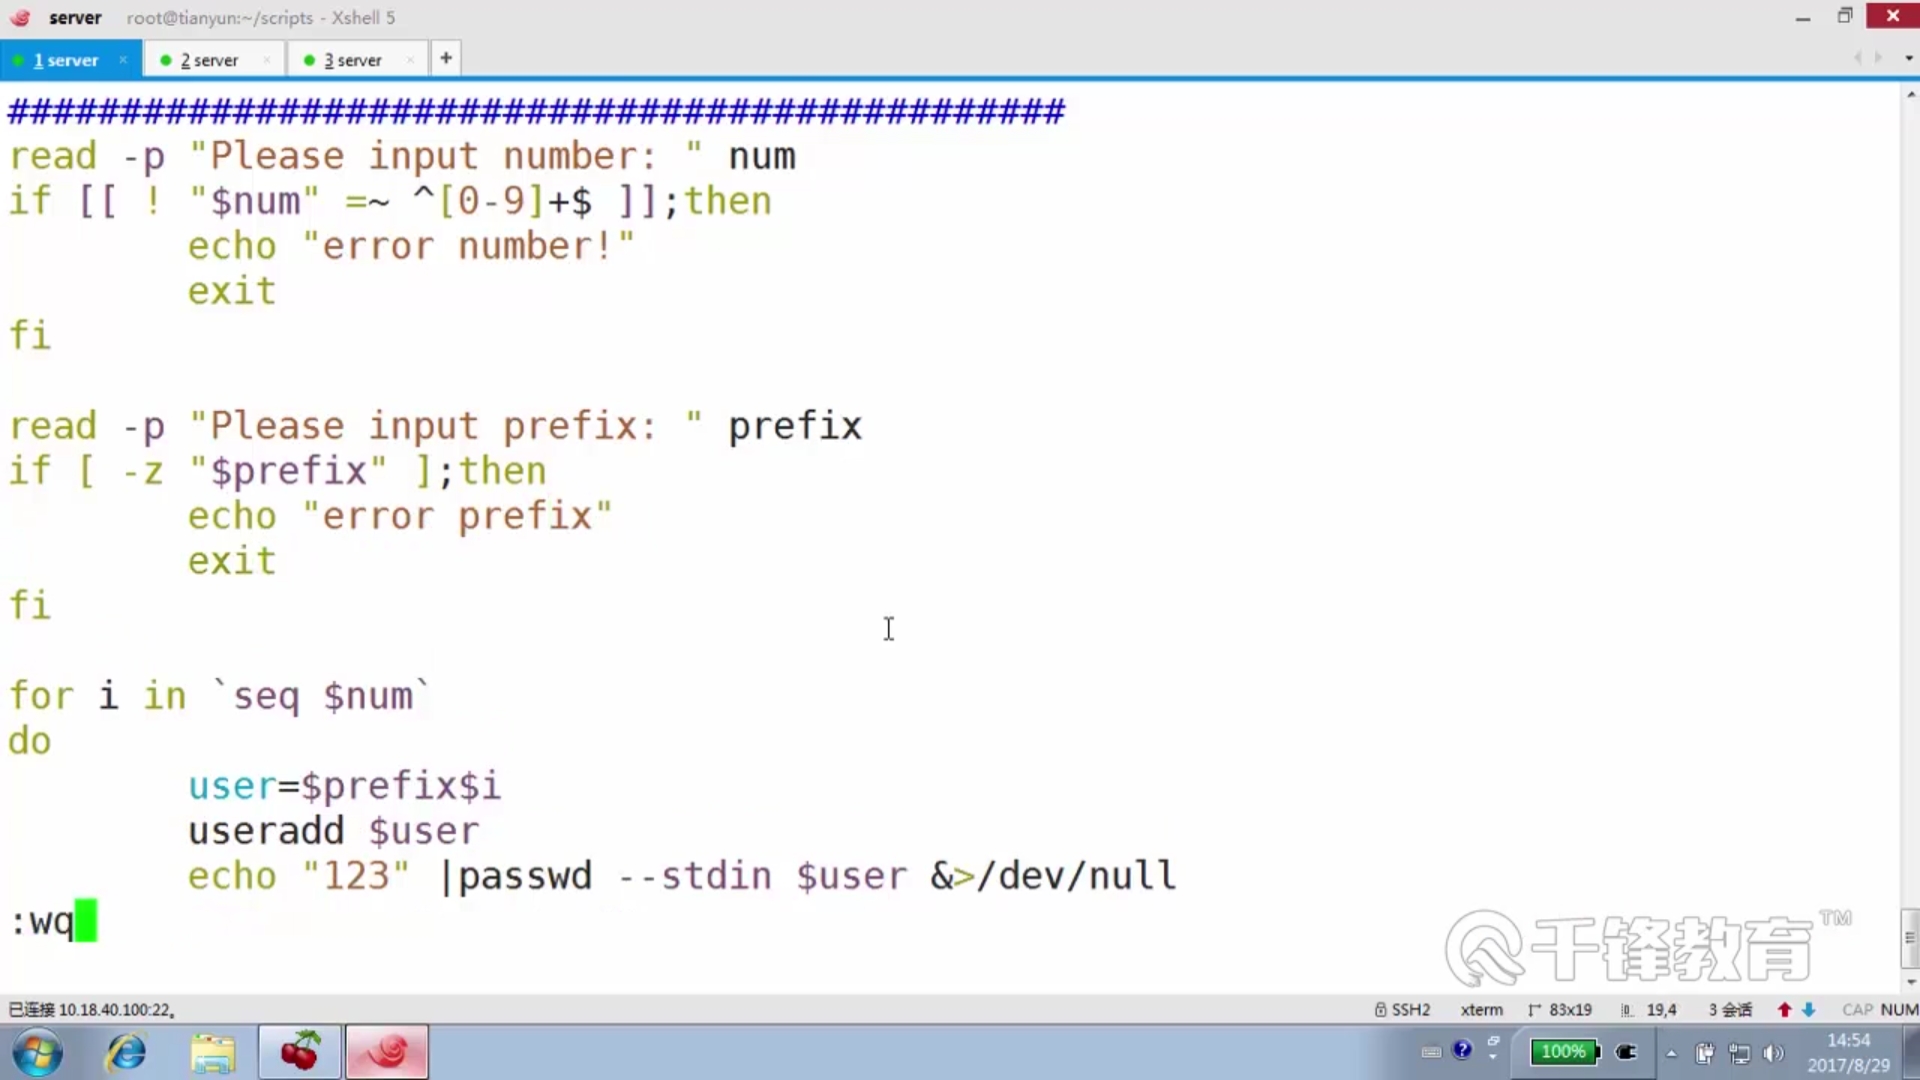Click the 100% battery indicator
The height and width of the screenshot is (1080, 1920).
coord(1564,1051)
